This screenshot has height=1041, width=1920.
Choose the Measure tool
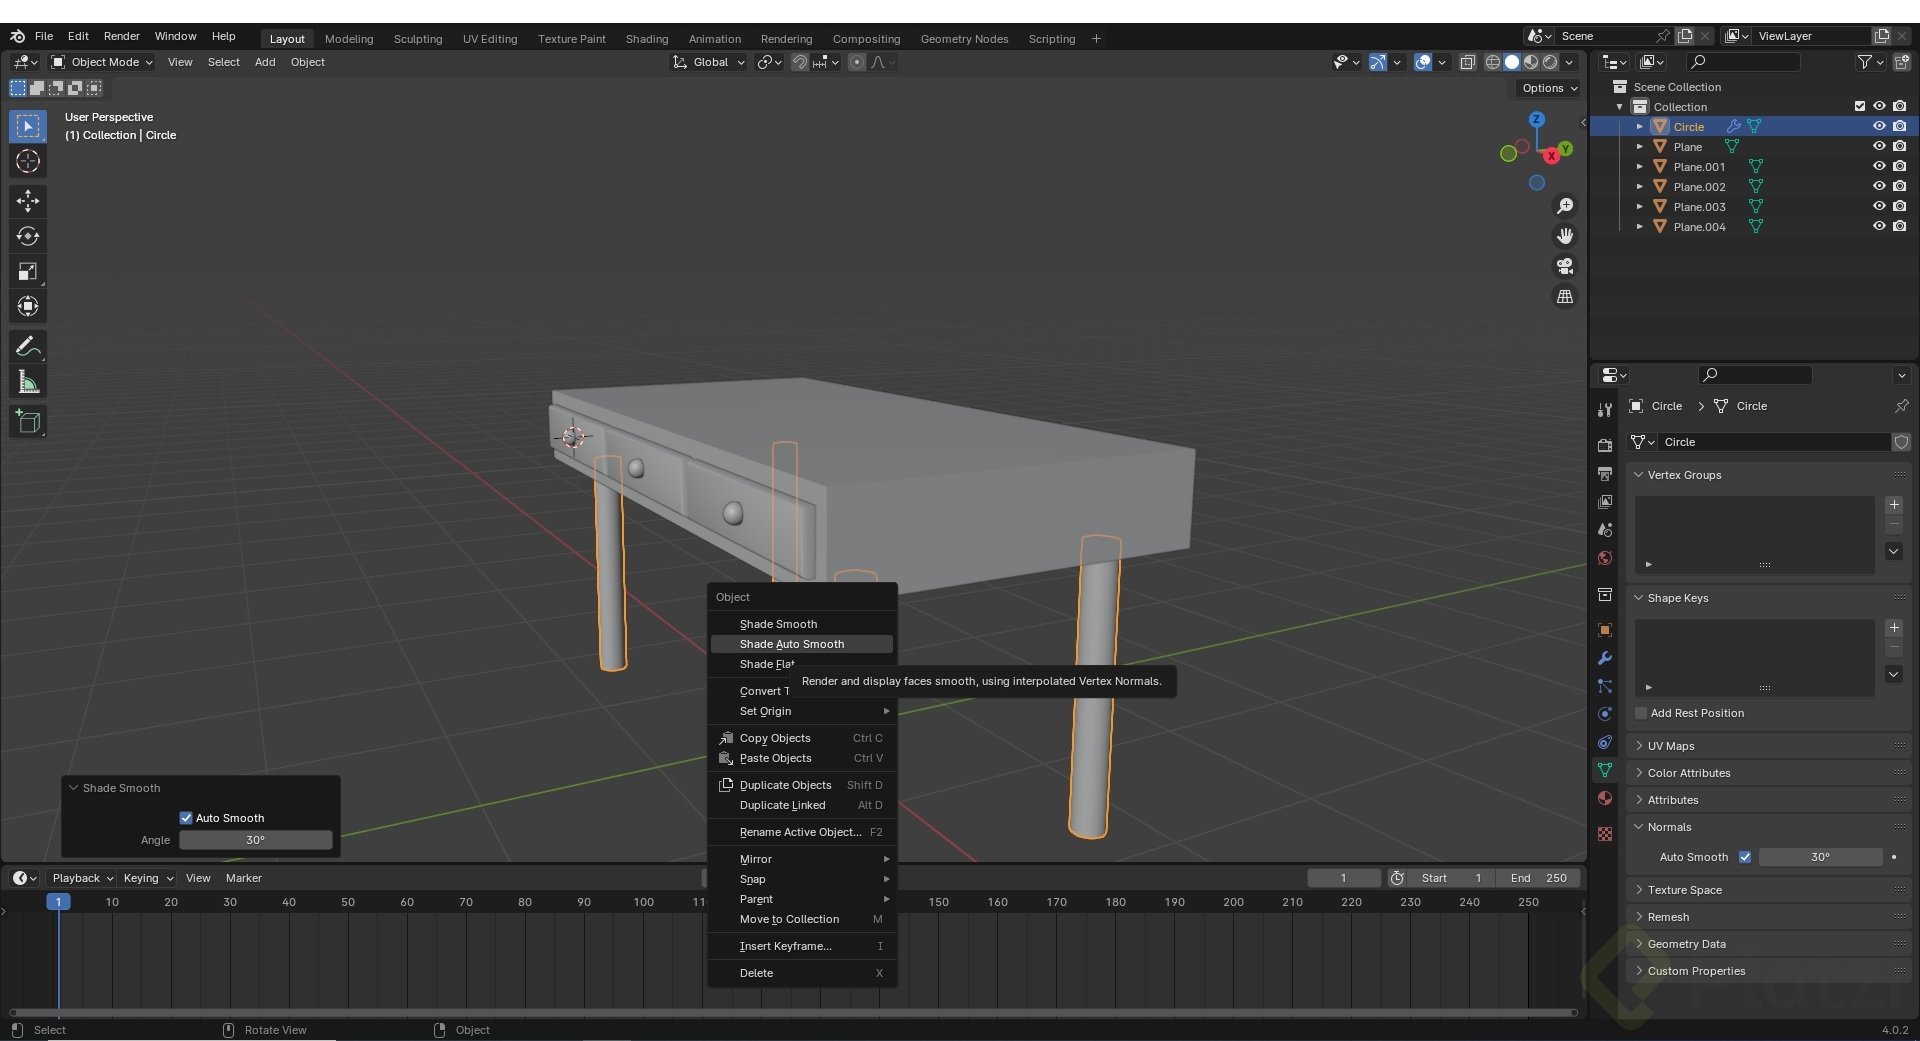pyautogui.click(x=28, y=382)
